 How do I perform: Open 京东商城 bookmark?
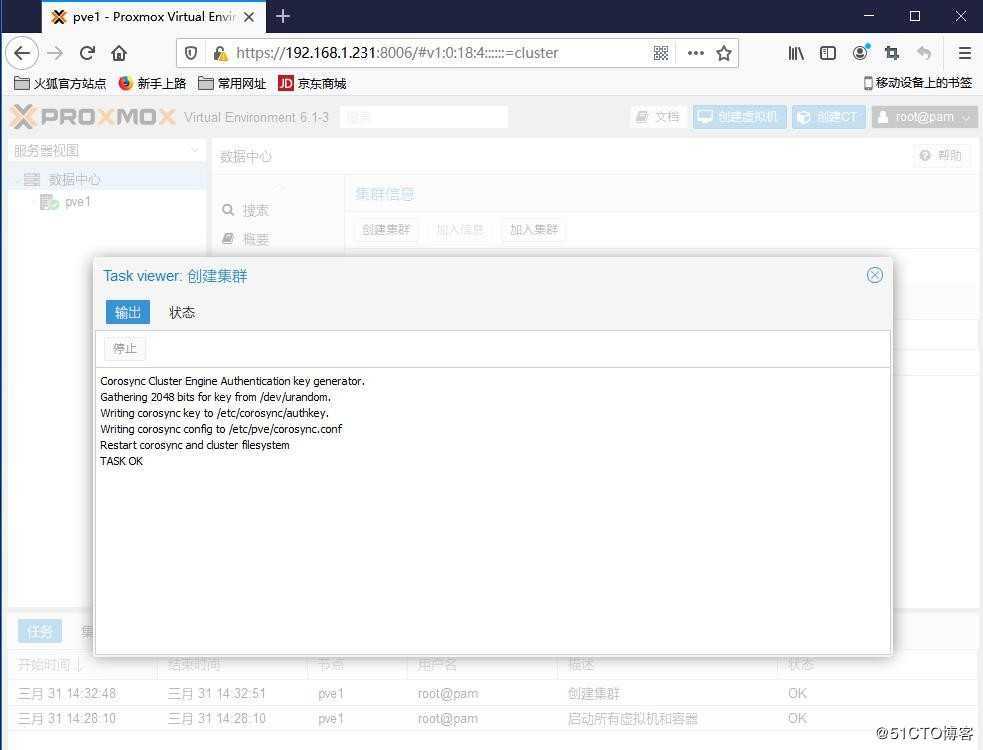click(312, 83)
